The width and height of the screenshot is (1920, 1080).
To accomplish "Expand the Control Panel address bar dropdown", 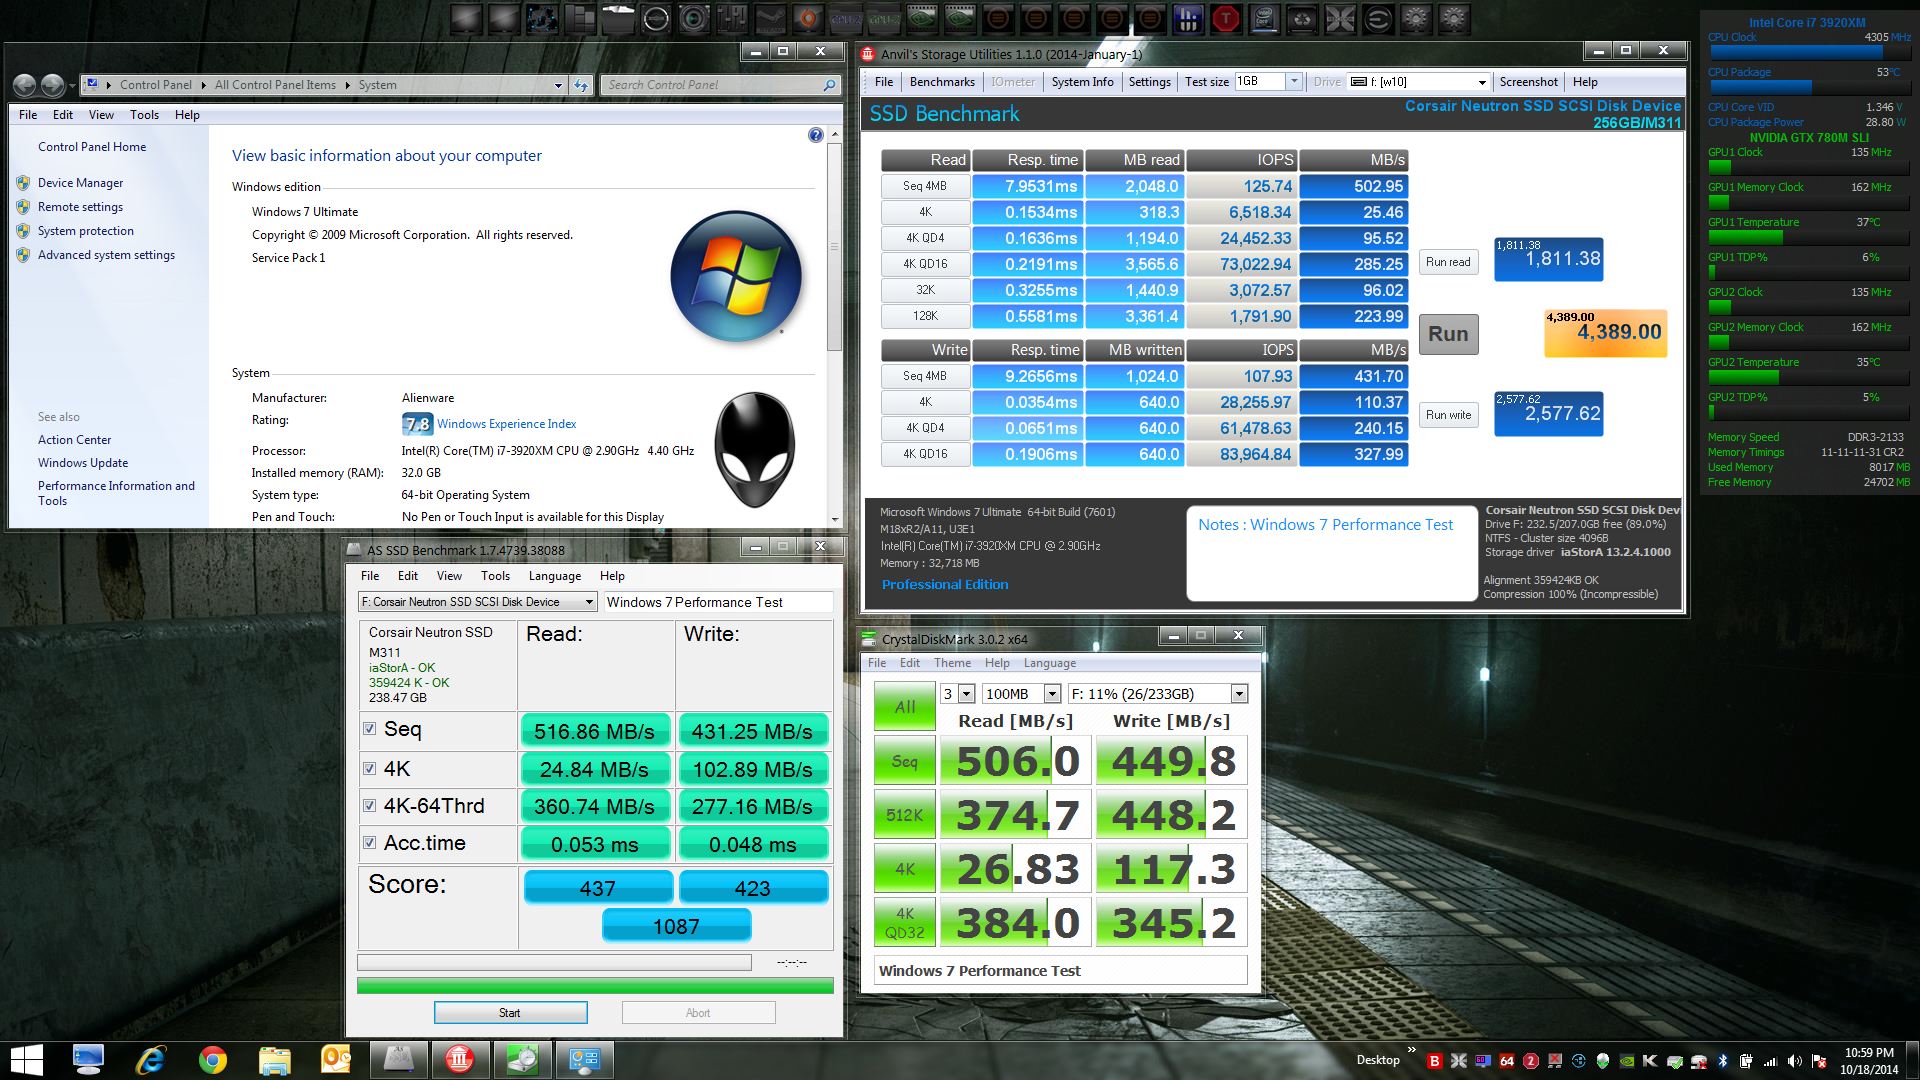I will 559,85.
